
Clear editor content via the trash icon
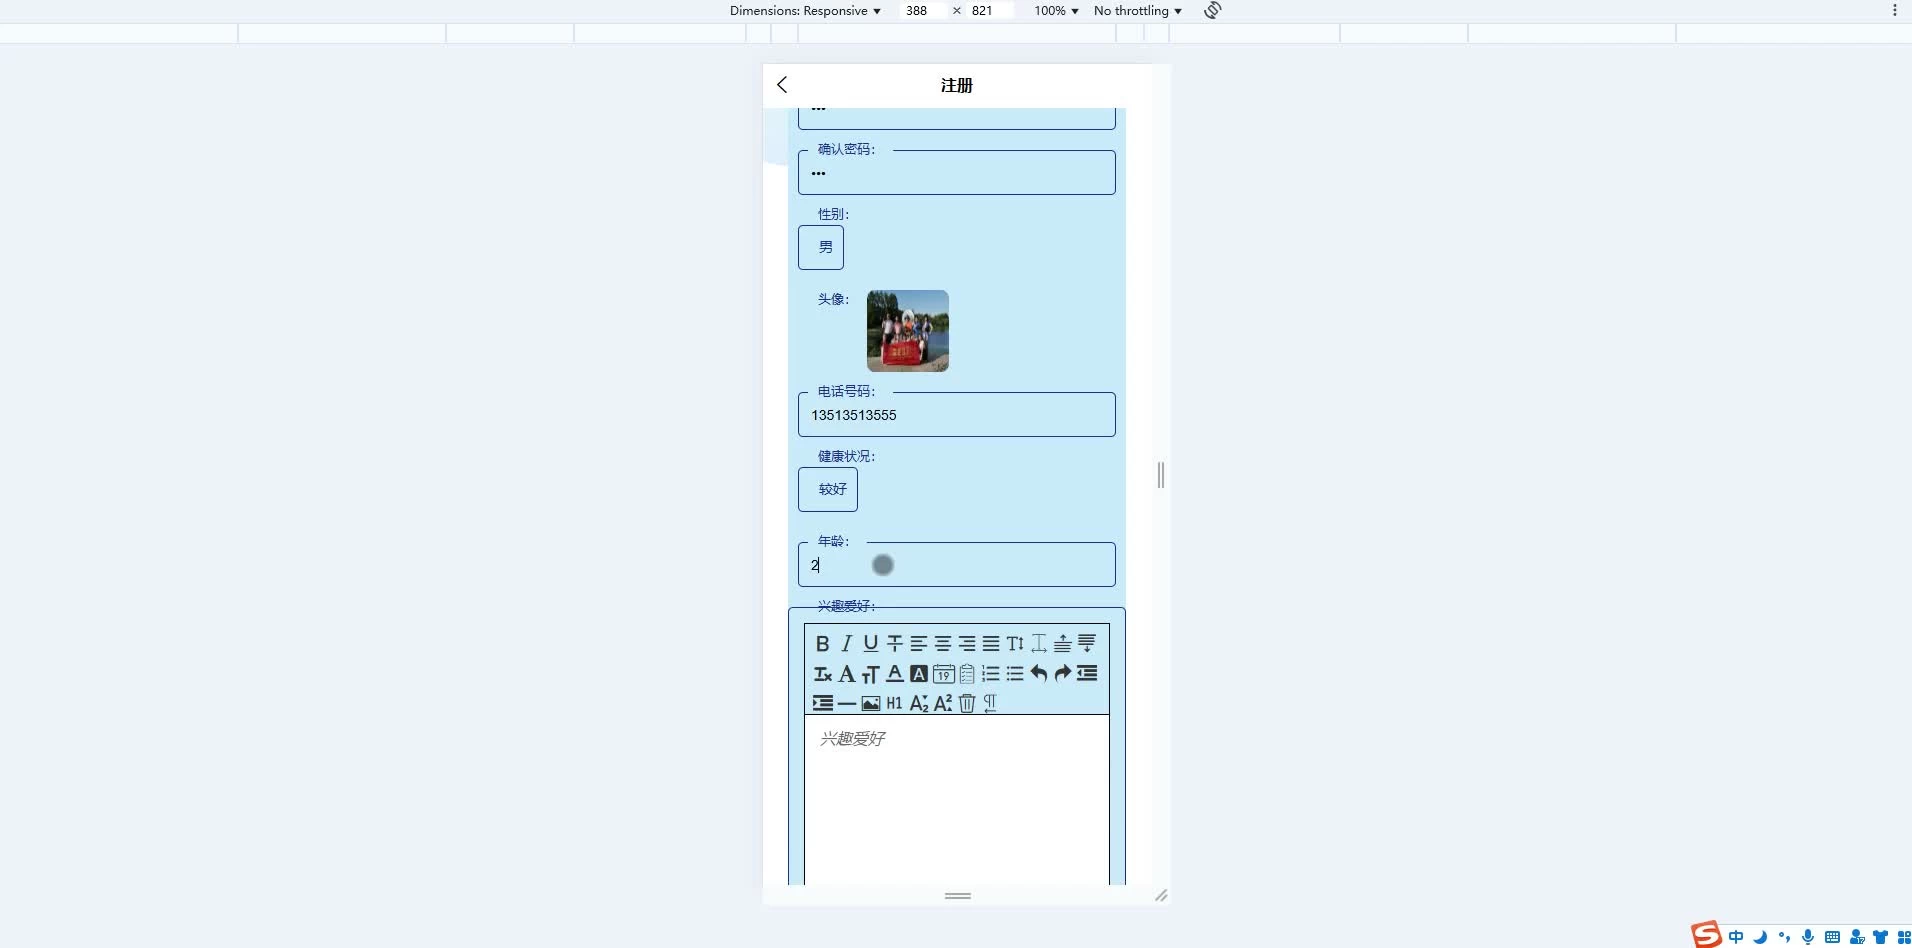968,703
